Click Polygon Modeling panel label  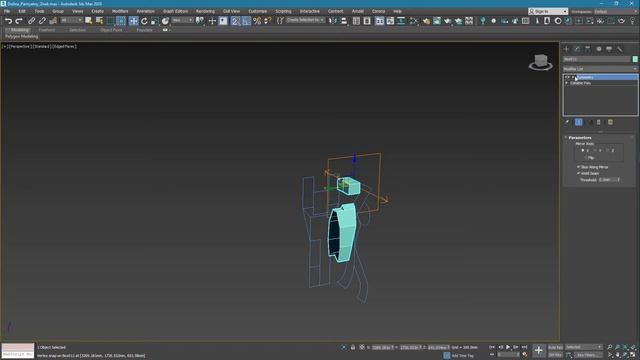click(22, 37)
